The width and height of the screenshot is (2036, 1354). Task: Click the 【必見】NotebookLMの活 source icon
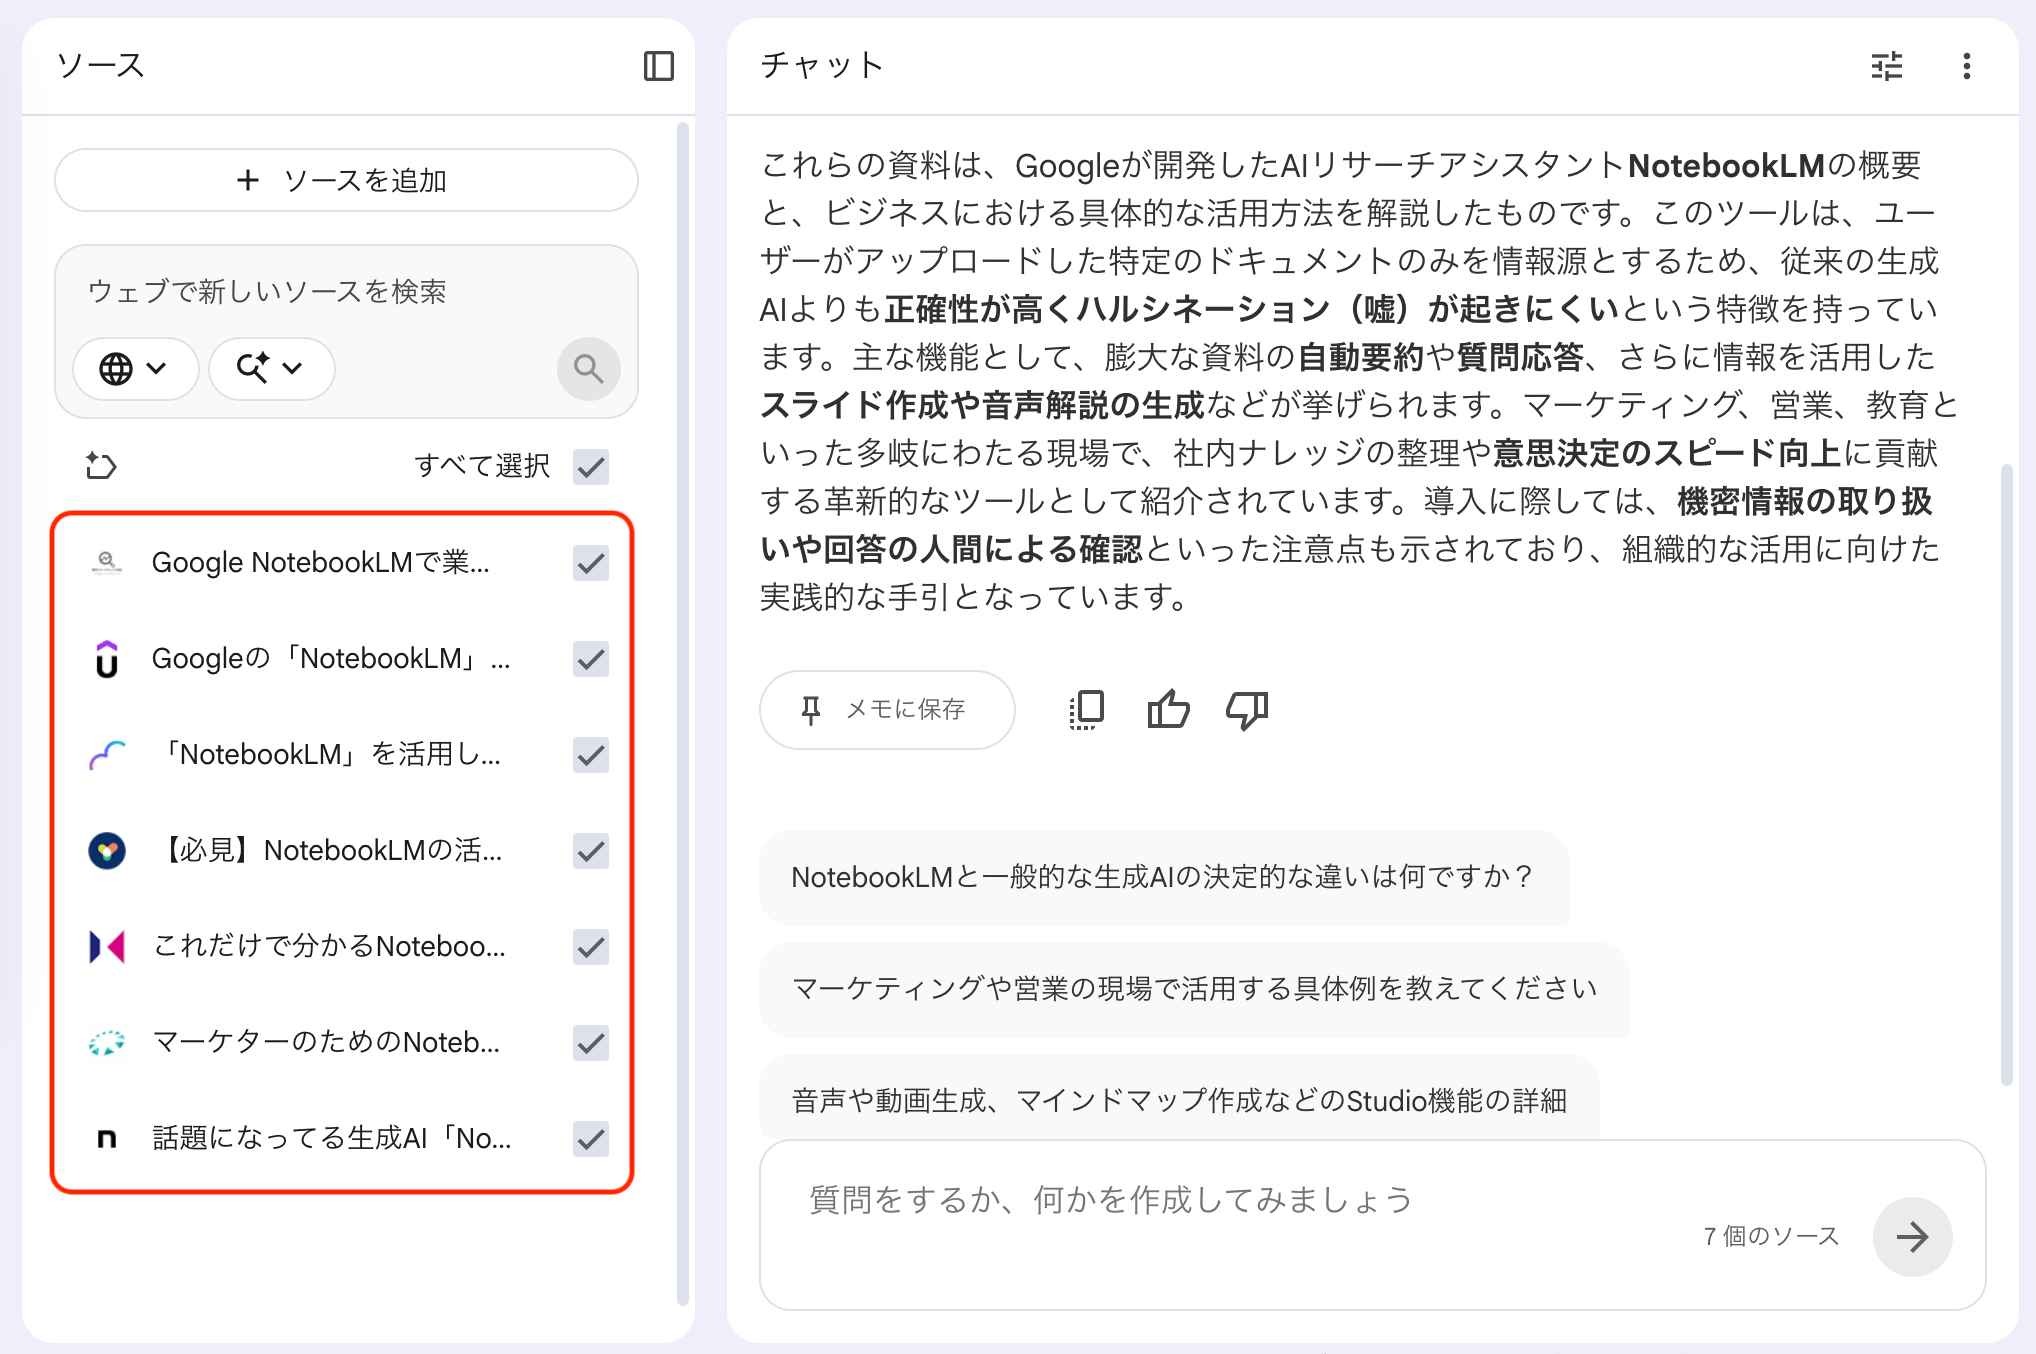pyautogui.click(x=107, y=851)
